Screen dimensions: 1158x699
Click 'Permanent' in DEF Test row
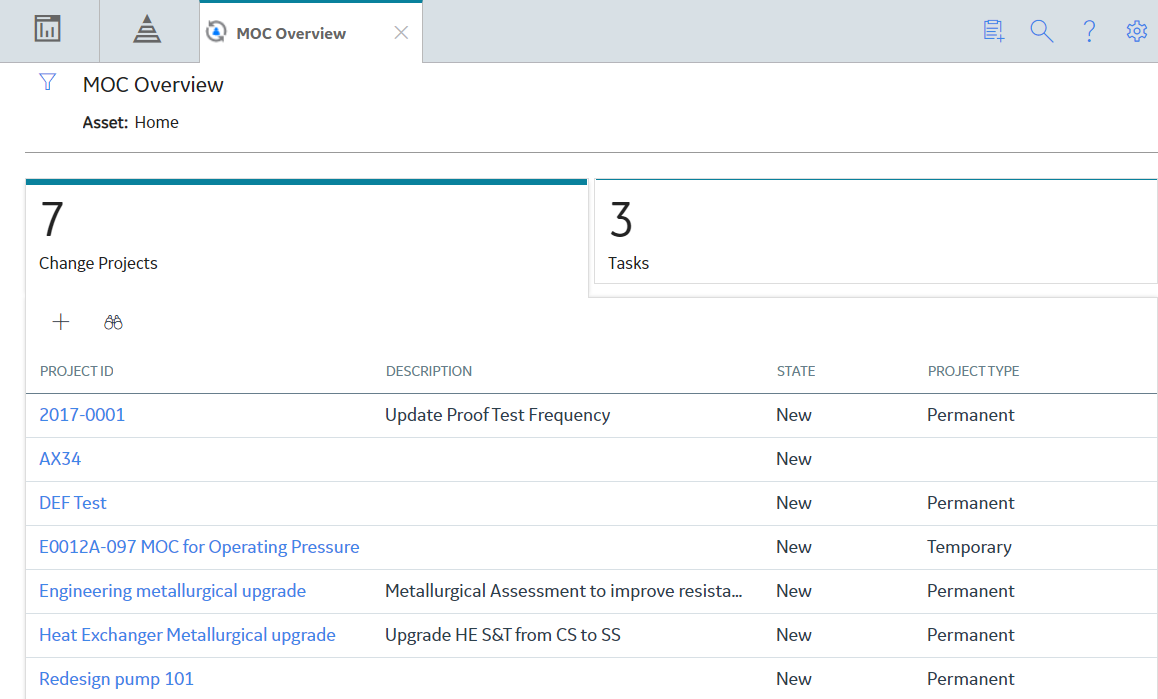point(970,502)
